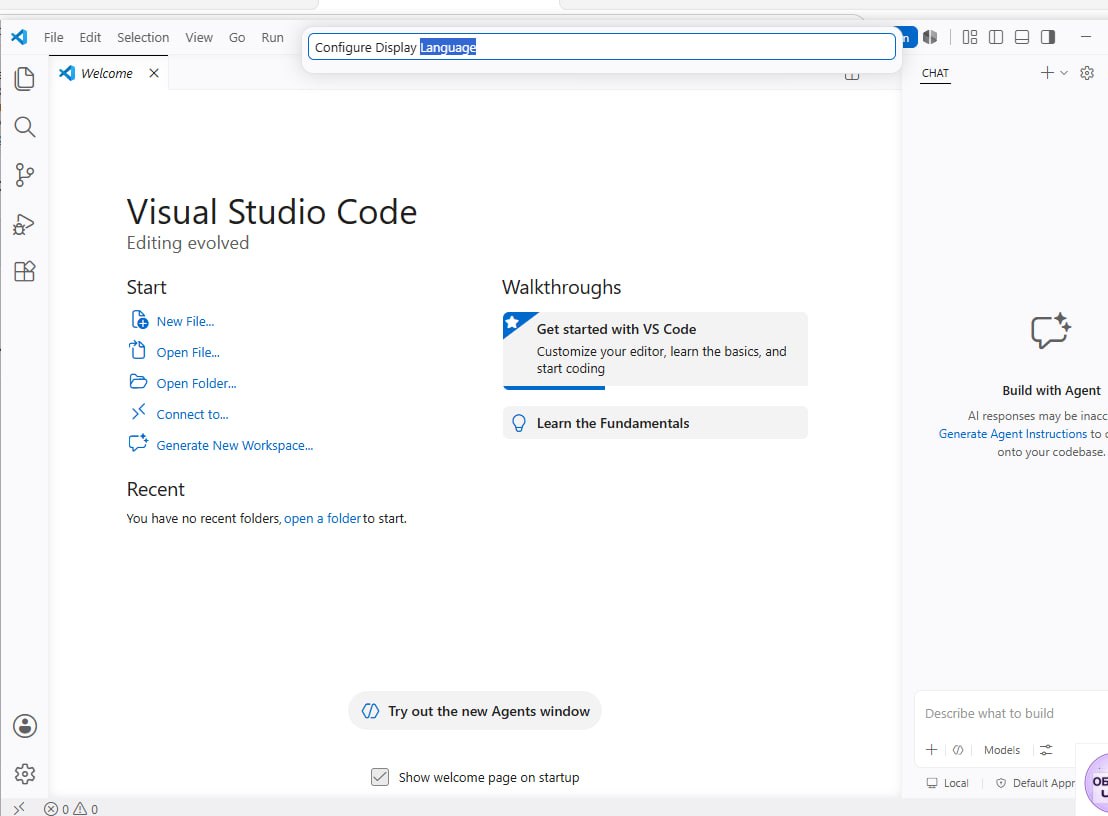Screen dimensions: 1108x816
Task: Open the Models picker in chat input
Action: 1001,750
